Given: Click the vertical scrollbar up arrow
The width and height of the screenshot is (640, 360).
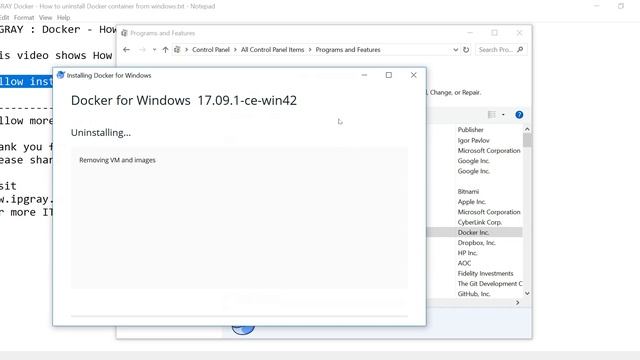Looking at the screenshot, I should click(527, 129).
